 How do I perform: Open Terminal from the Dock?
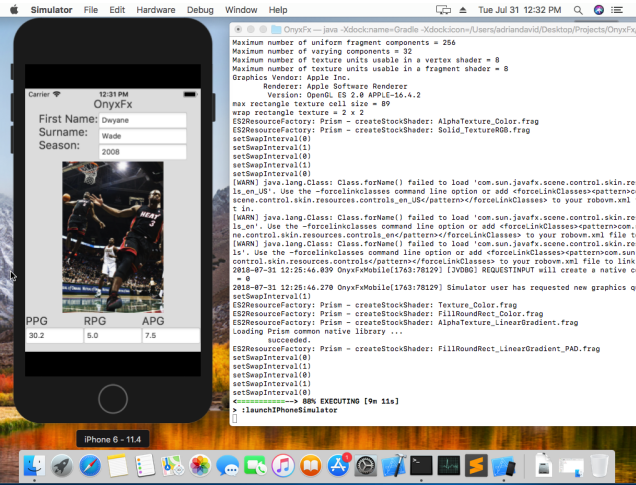tap(421, 466)
